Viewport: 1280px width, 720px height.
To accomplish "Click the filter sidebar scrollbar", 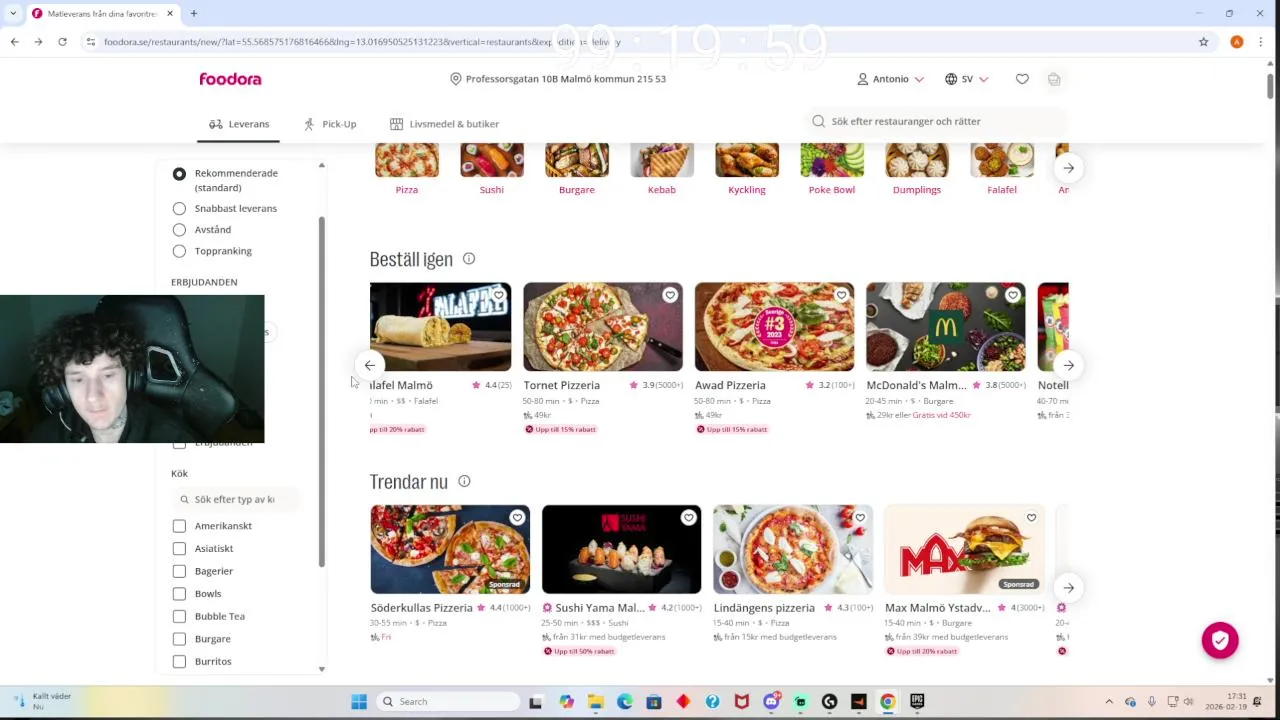I will [321, 392].
